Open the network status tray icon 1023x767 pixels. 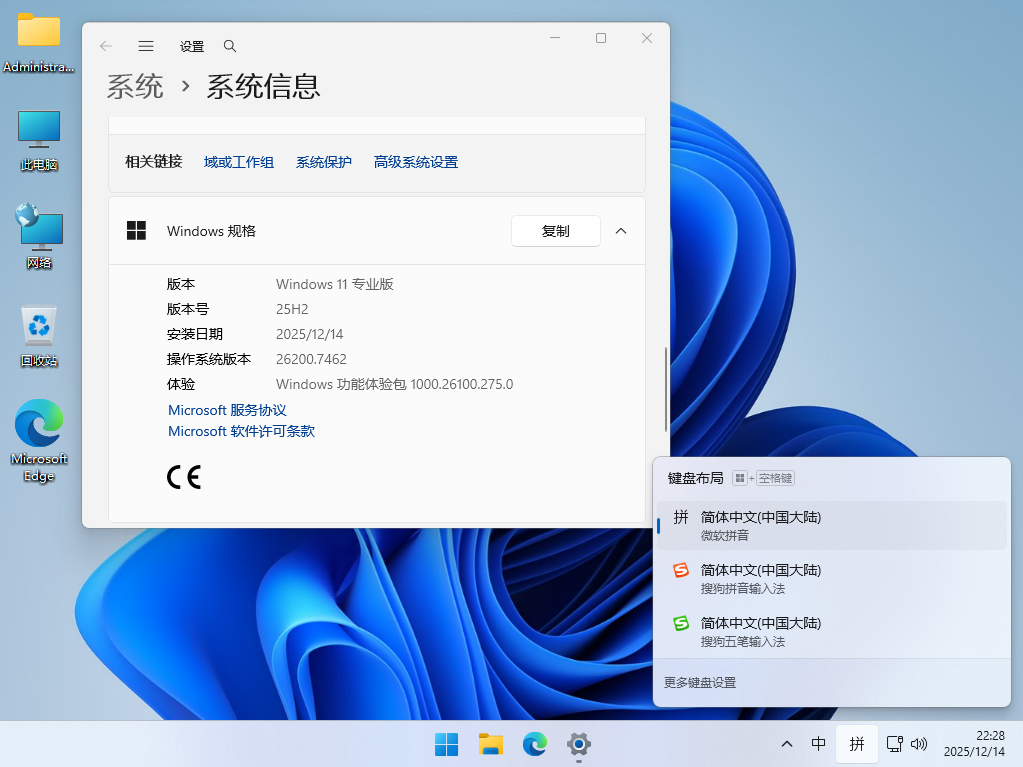click(894, 744)
